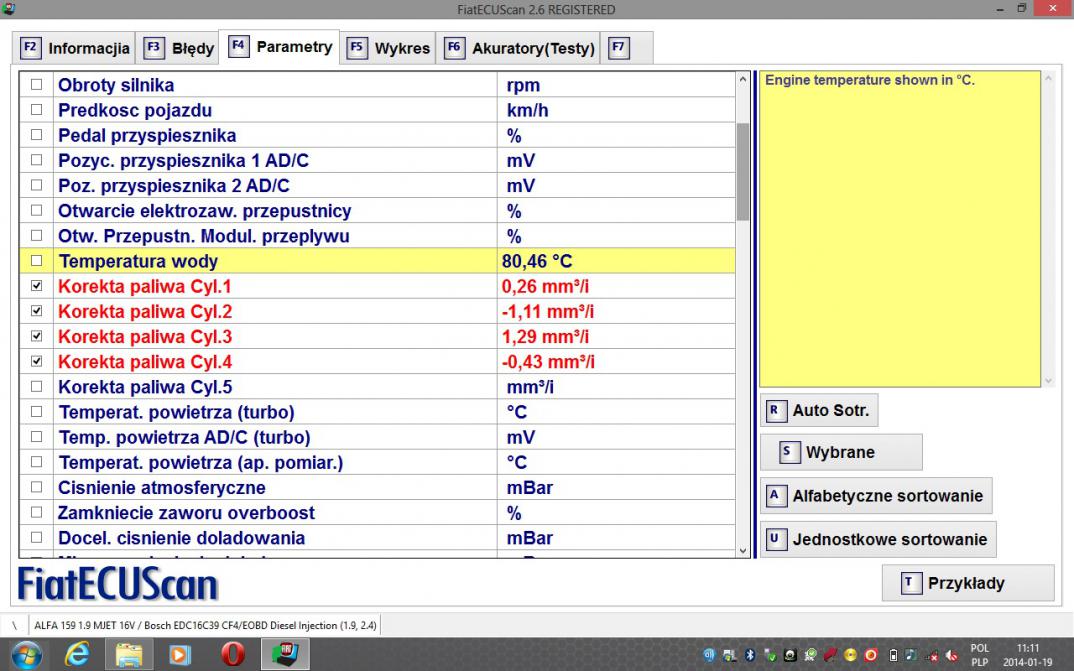Check the Obroty silnika checkbox
The image size is (1074, 671).
(x=36, y=84)
